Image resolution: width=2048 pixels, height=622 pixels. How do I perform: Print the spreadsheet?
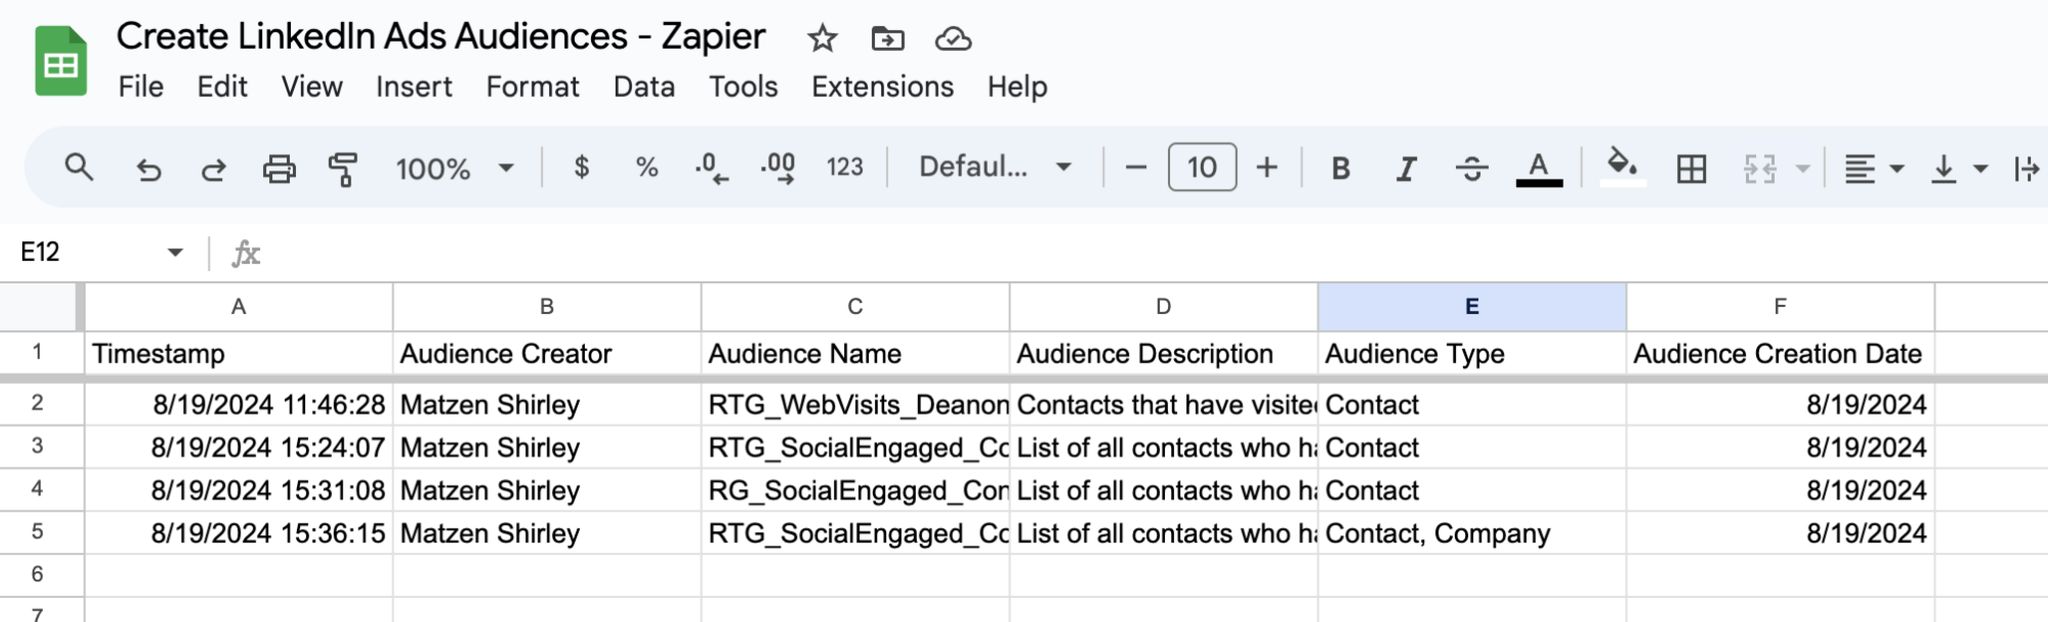pos(279,168)
